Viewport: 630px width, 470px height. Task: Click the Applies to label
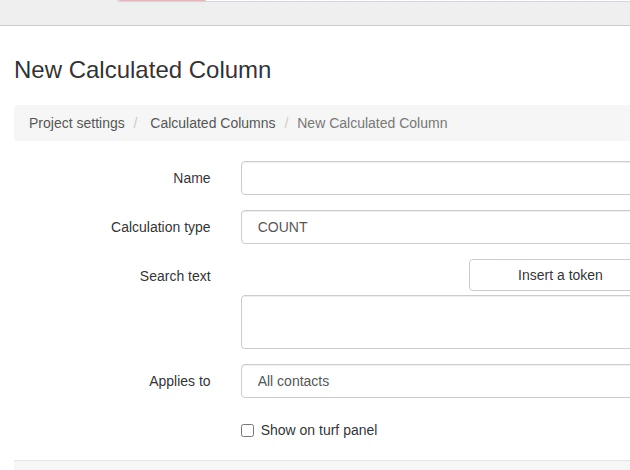[180, 381]
